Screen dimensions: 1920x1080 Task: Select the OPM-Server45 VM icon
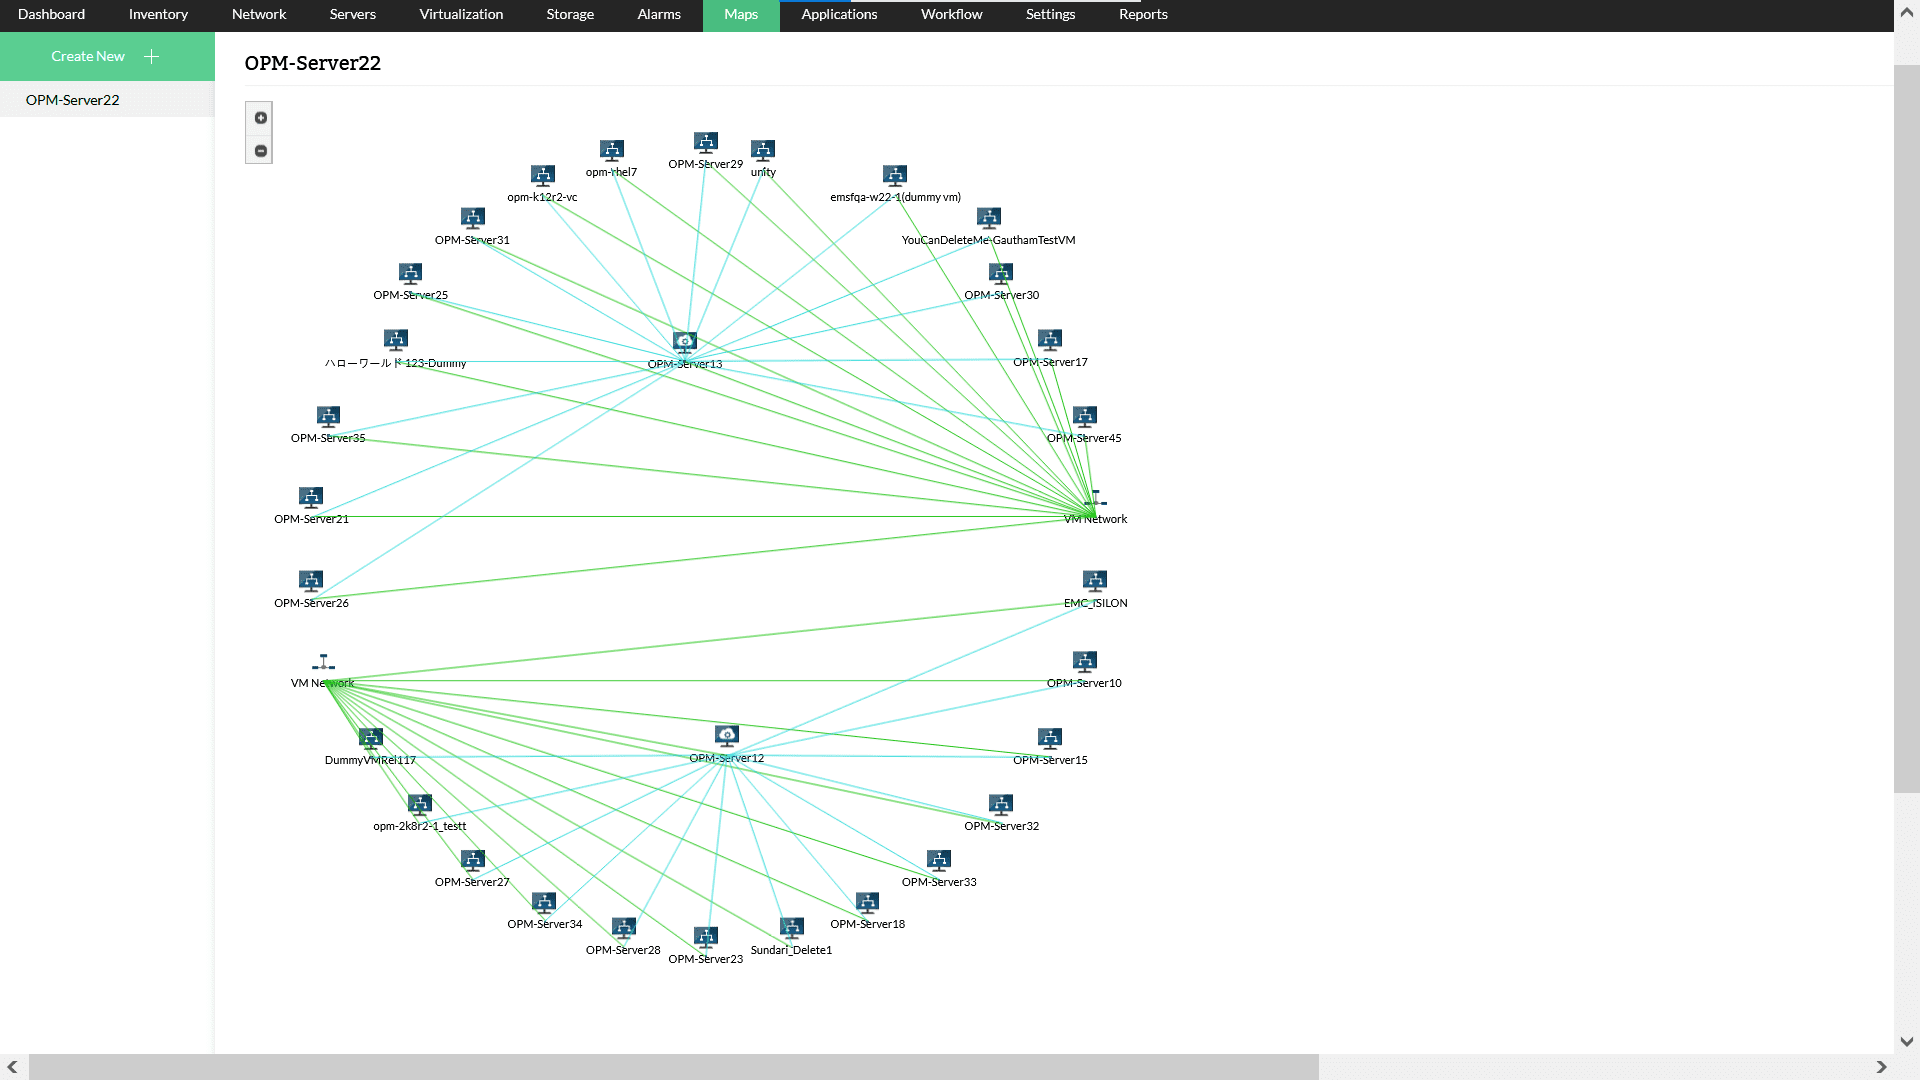click(x=1085, y=416)
